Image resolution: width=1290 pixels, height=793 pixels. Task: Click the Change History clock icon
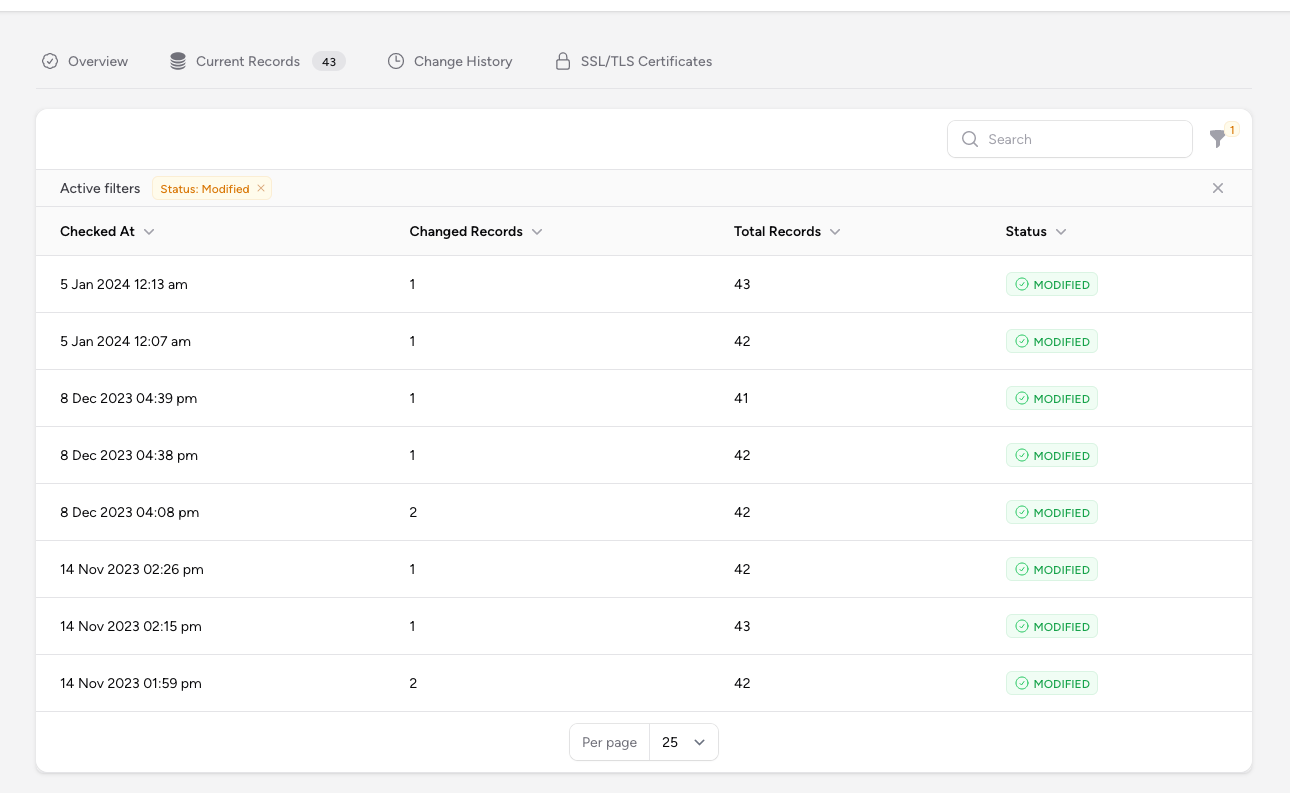396,61
